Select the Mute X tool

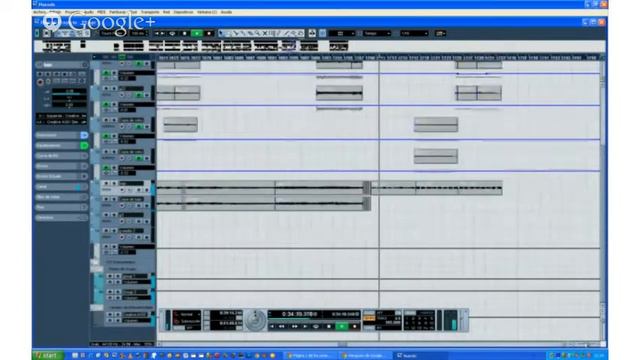pos(265,33)
